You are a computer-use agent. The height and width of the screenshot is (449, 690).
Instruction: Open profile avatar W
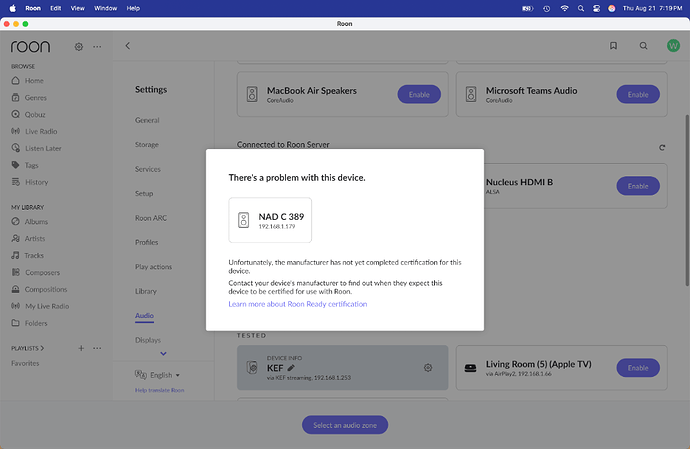tap(673, 45)
